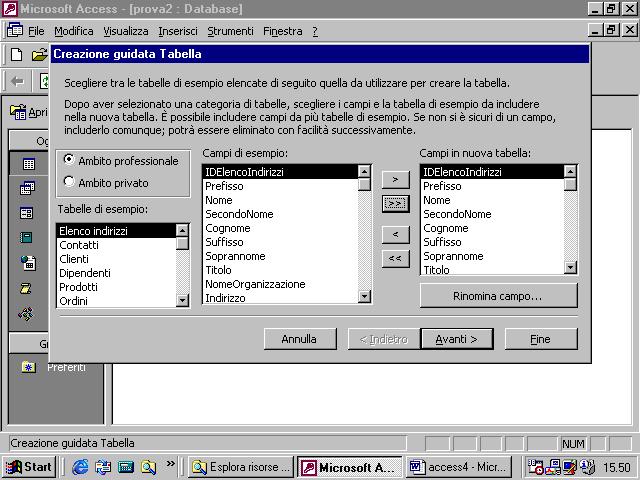Select the Macros object icon in sidebar
The width and height of the screenshot is (640, 480).
pos(25,288)
